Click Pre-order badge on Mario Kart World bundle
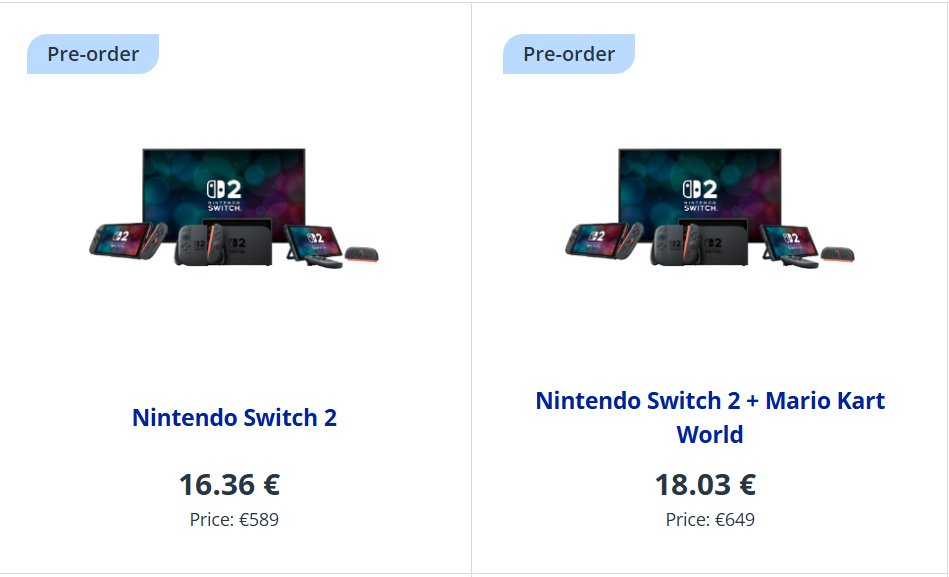This screenshot has height=577, width=949. coord(568,54)
